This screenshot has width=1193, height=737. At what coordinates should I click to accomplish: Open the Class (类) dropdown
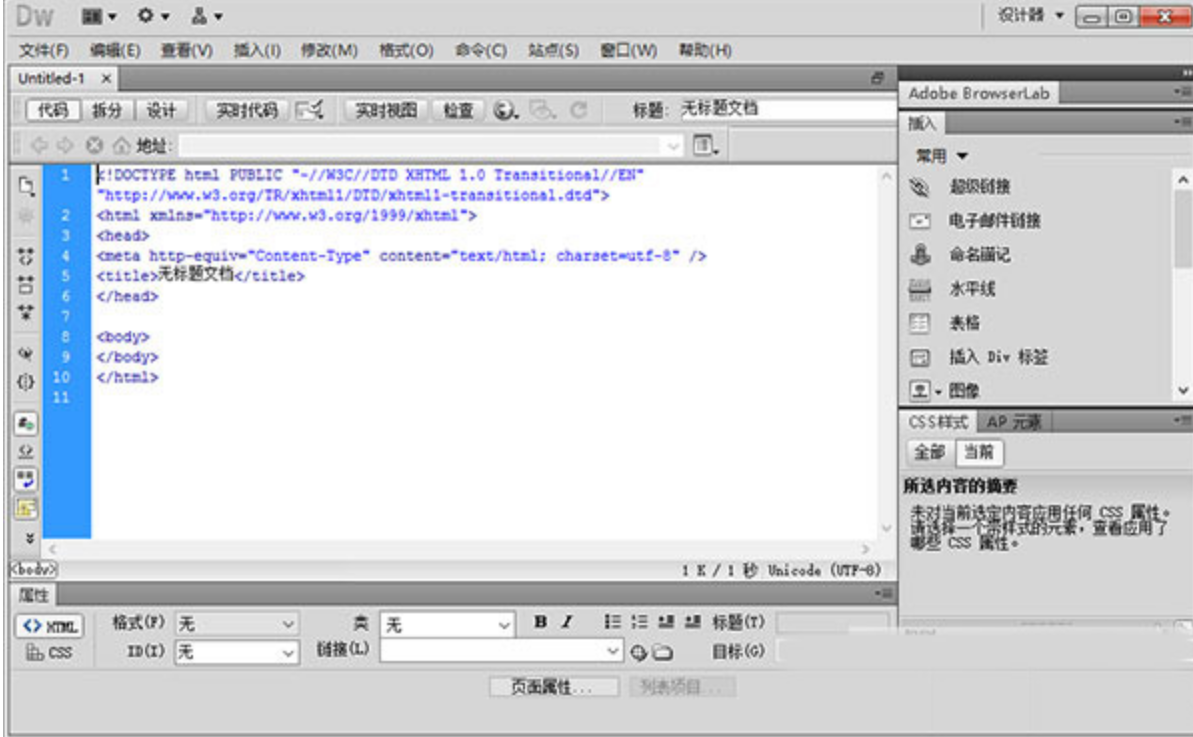click(447, 625)
